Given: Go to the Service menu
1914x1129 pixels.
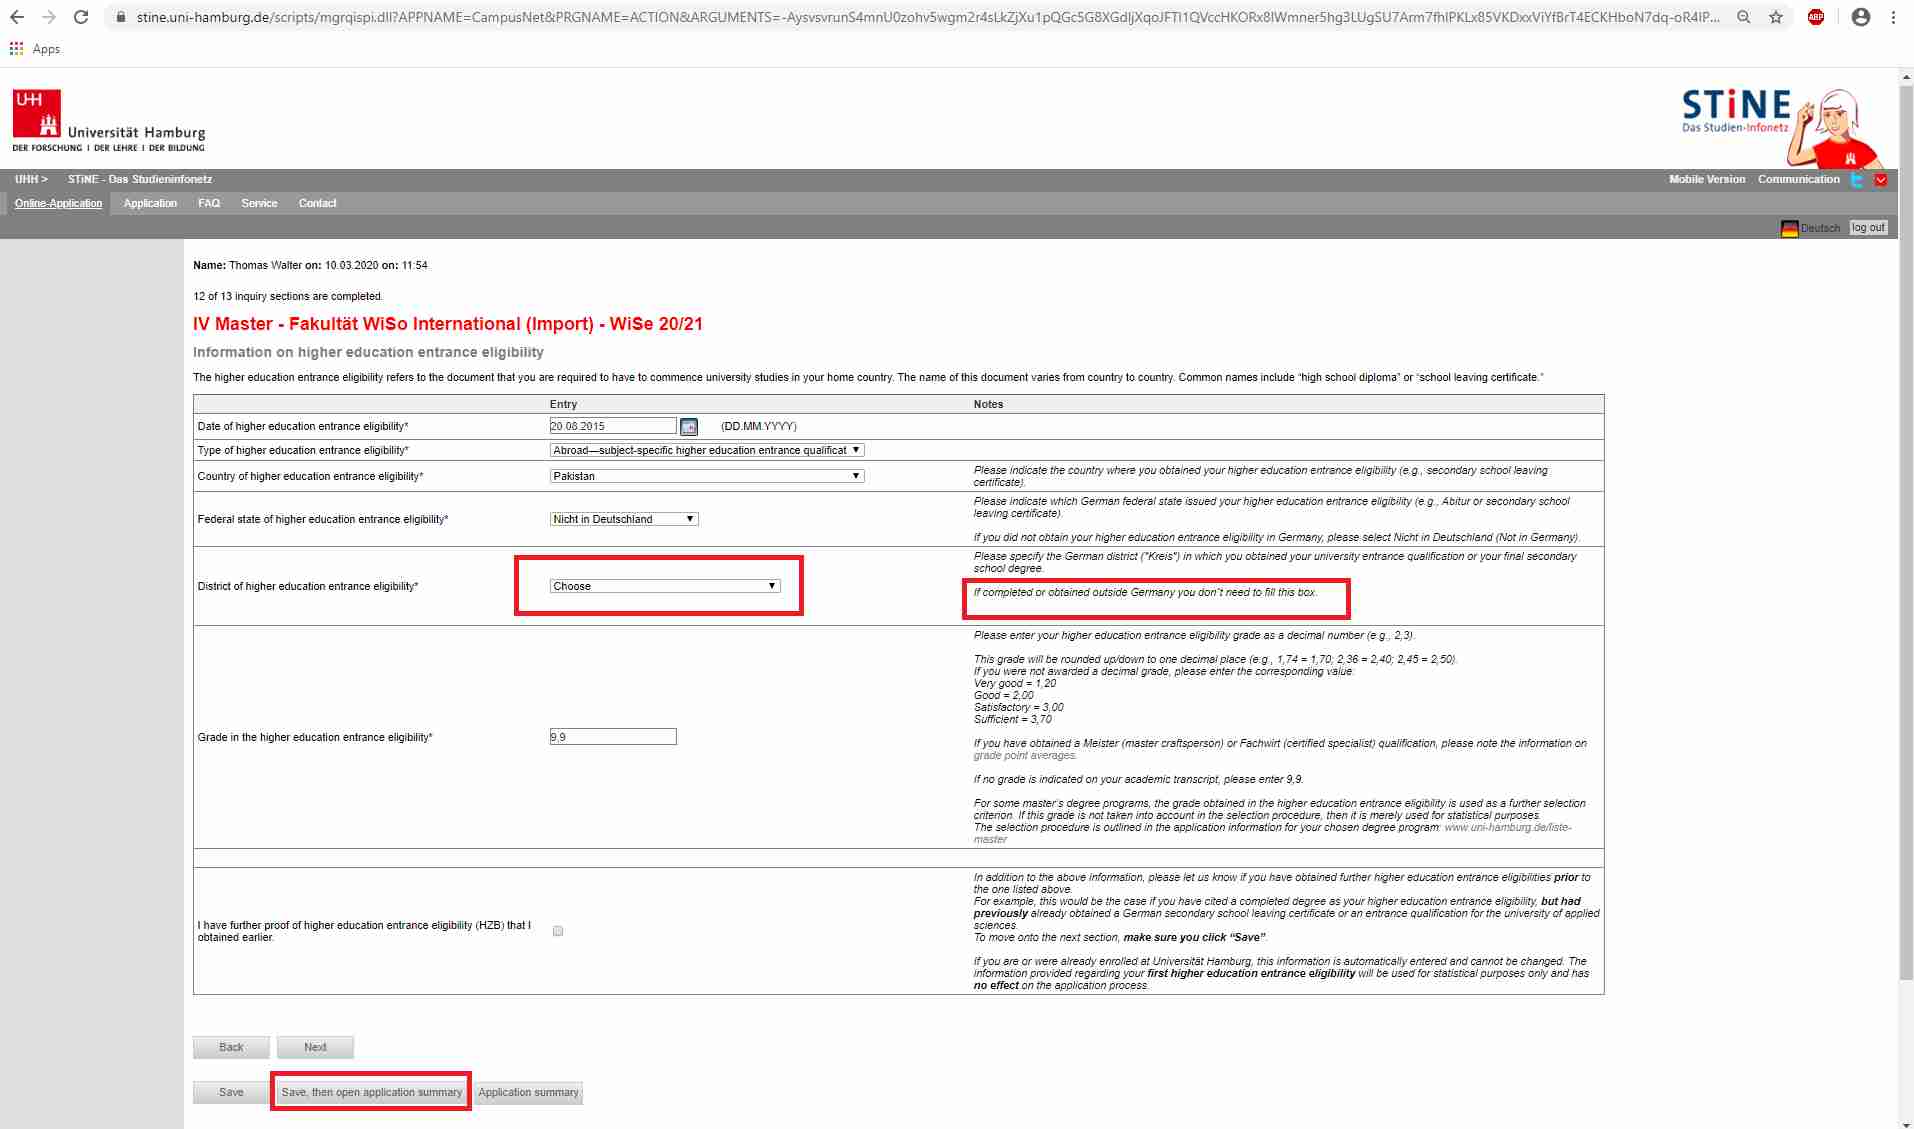Looking at the screenshot, I should tap(259, 203).
